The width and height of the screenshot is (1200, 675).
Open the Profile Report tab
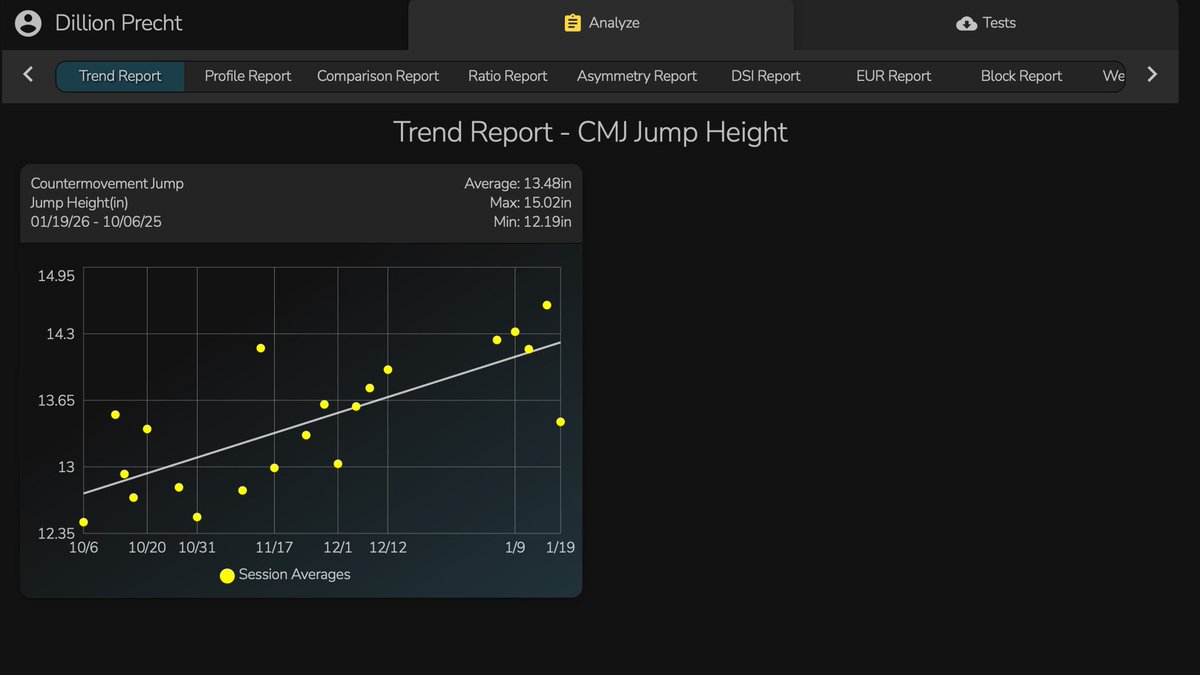pyautogui.click(x=248, y=76)
